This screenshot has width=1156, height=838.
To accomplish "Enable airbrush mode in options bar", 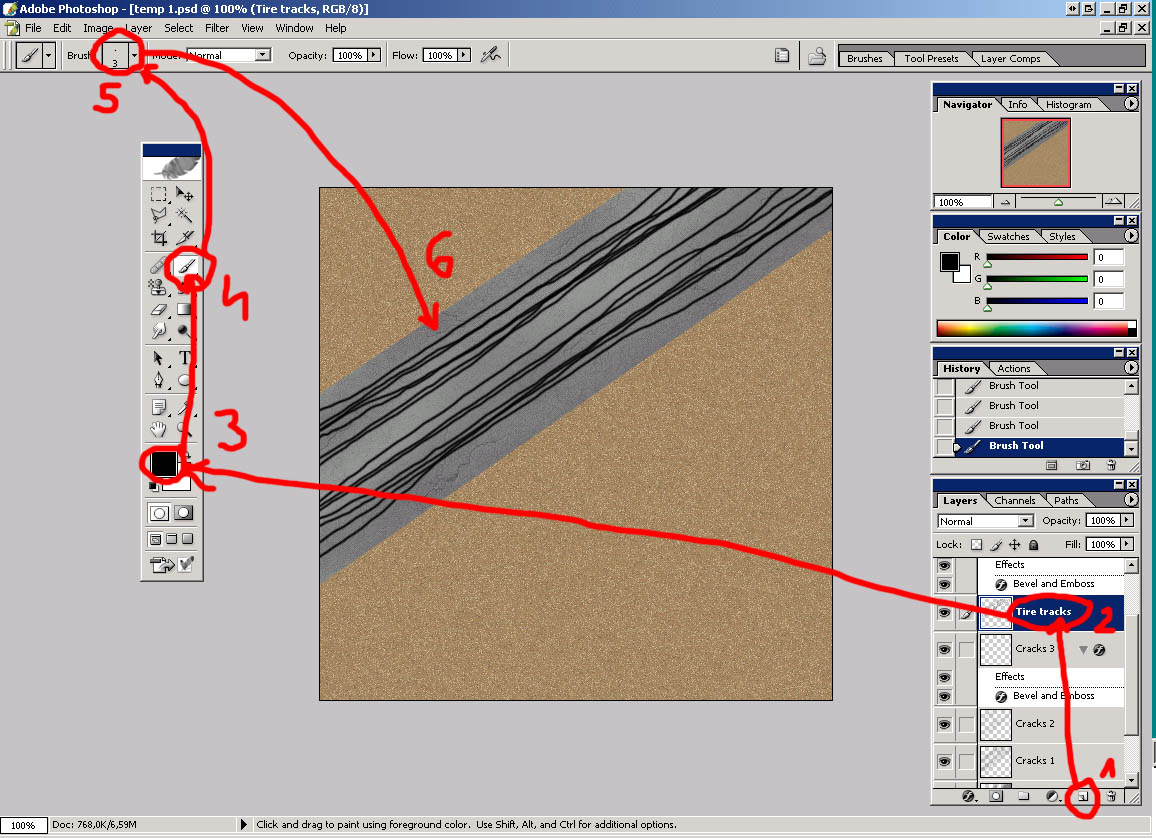I will click(490, 56).
